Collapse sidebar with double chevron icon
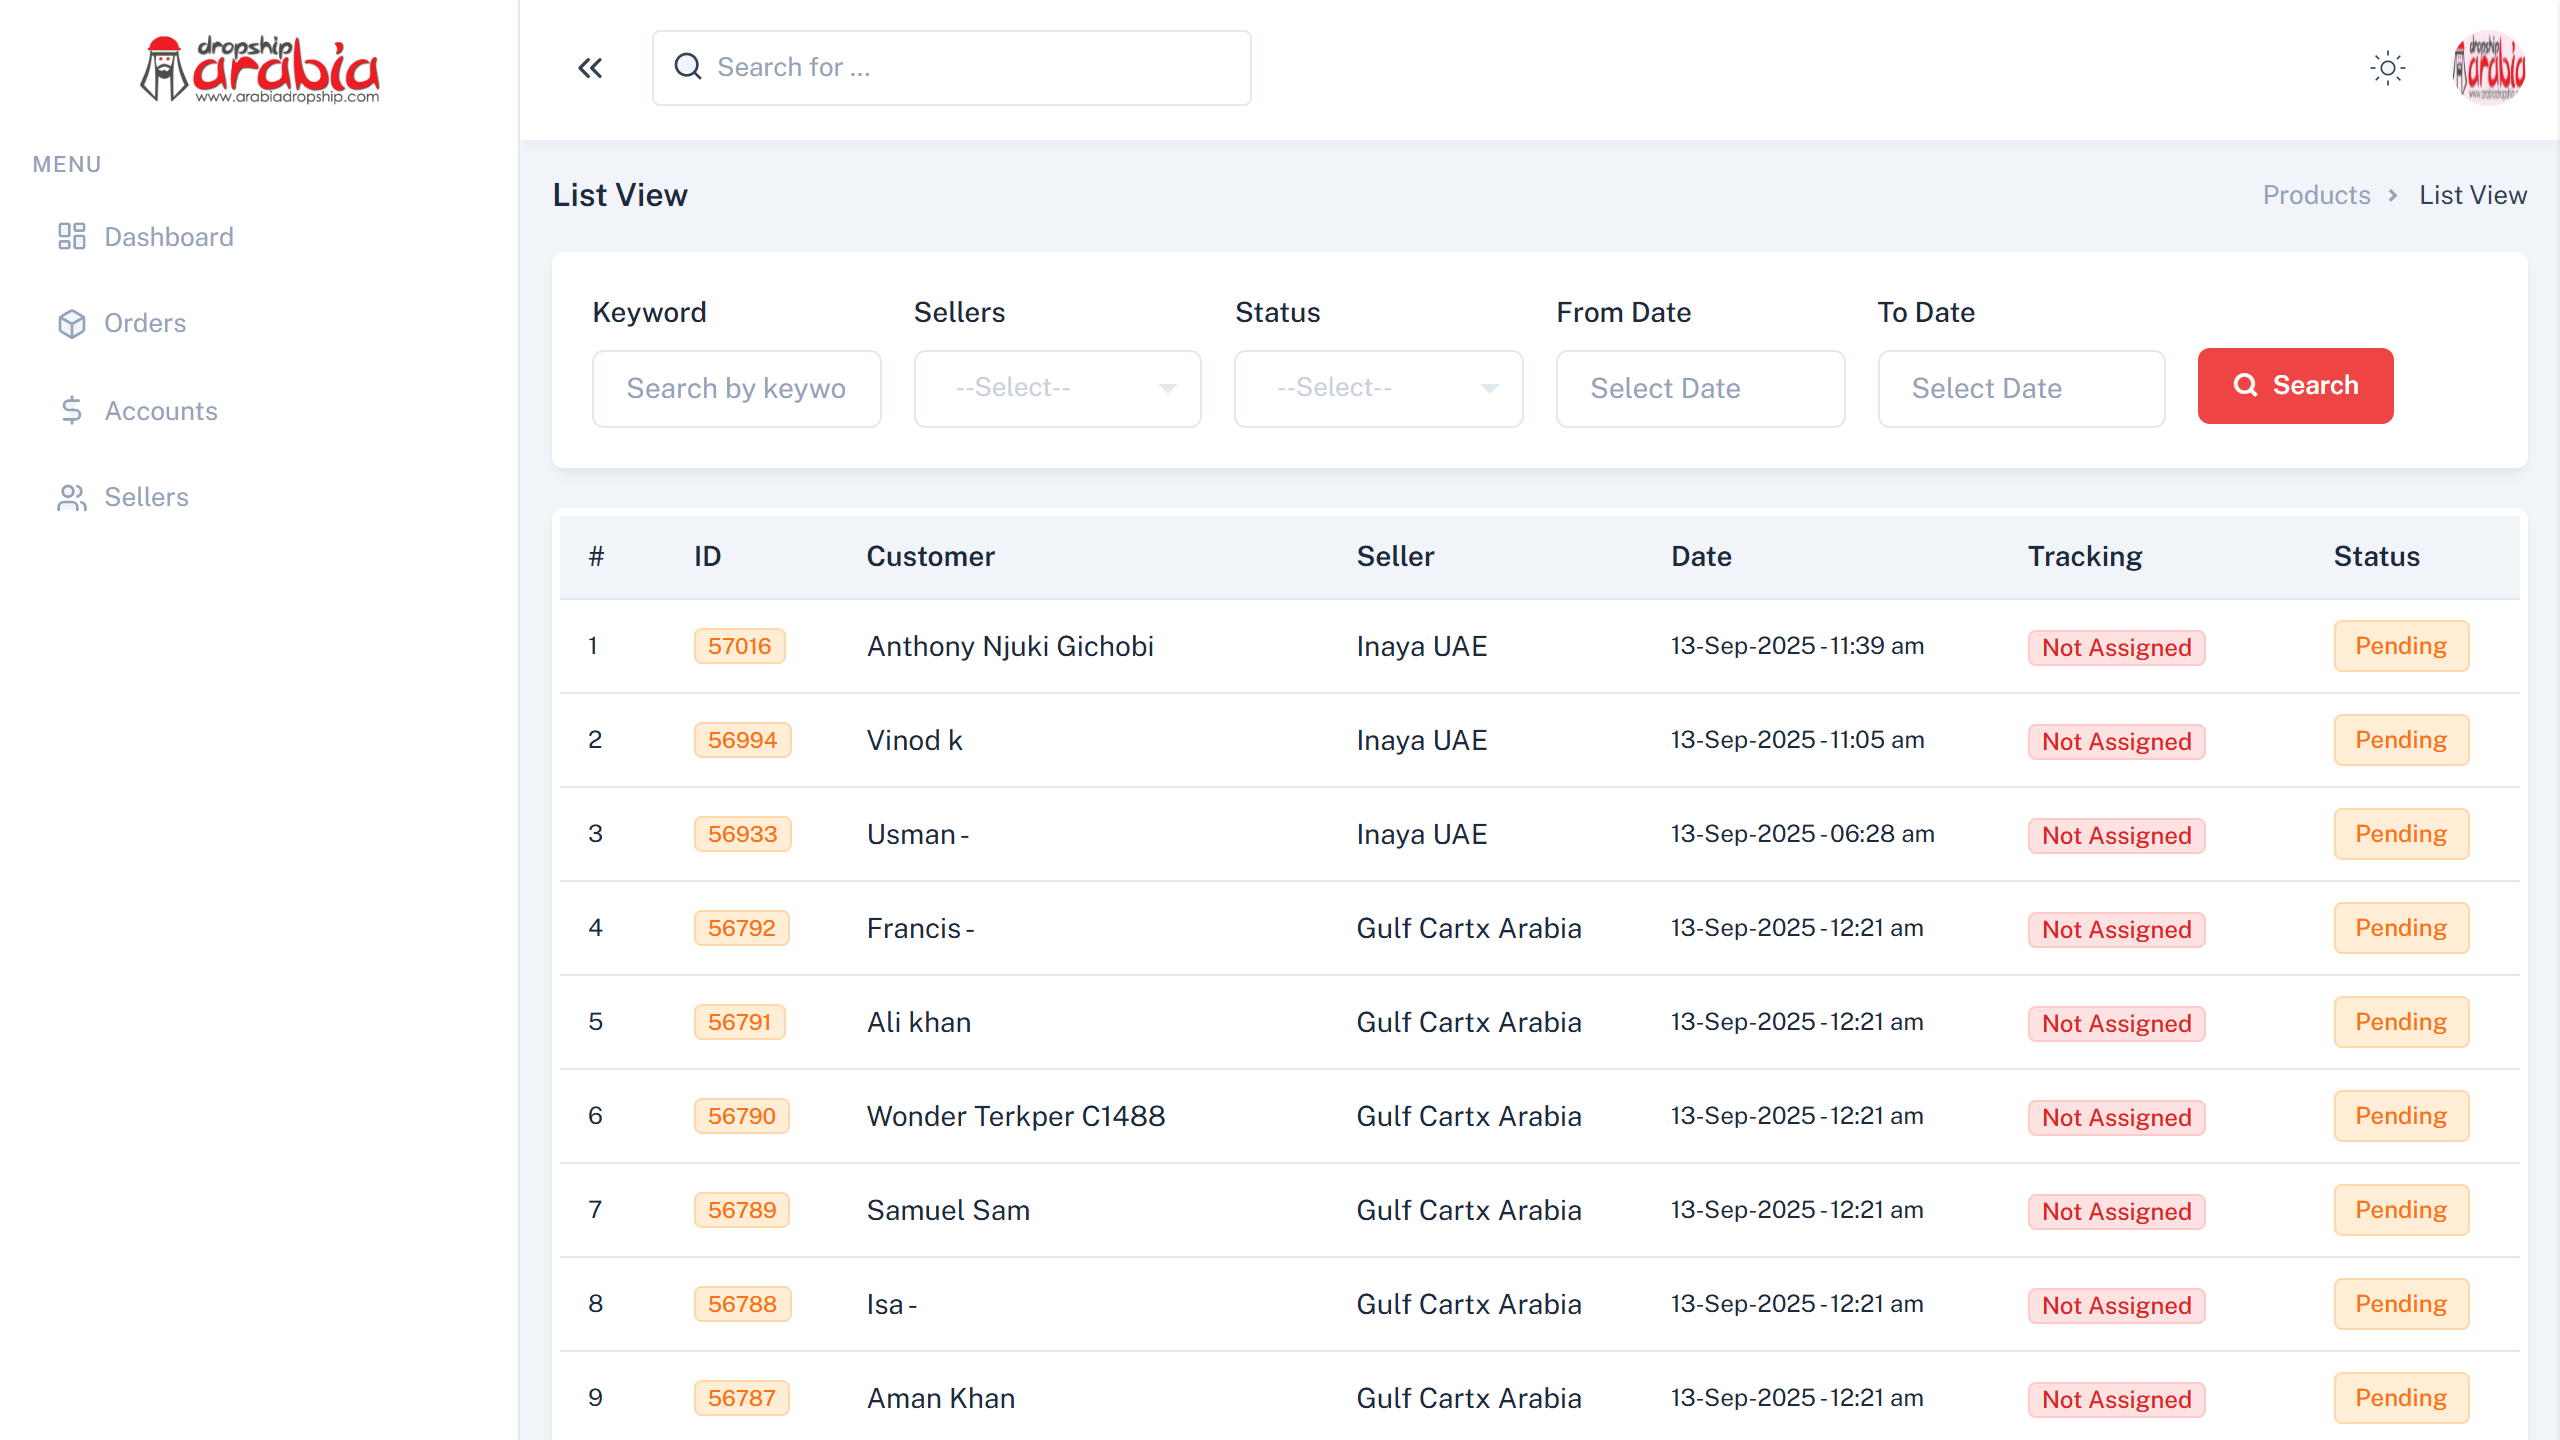2560x1440 pixels. point(590,68)
